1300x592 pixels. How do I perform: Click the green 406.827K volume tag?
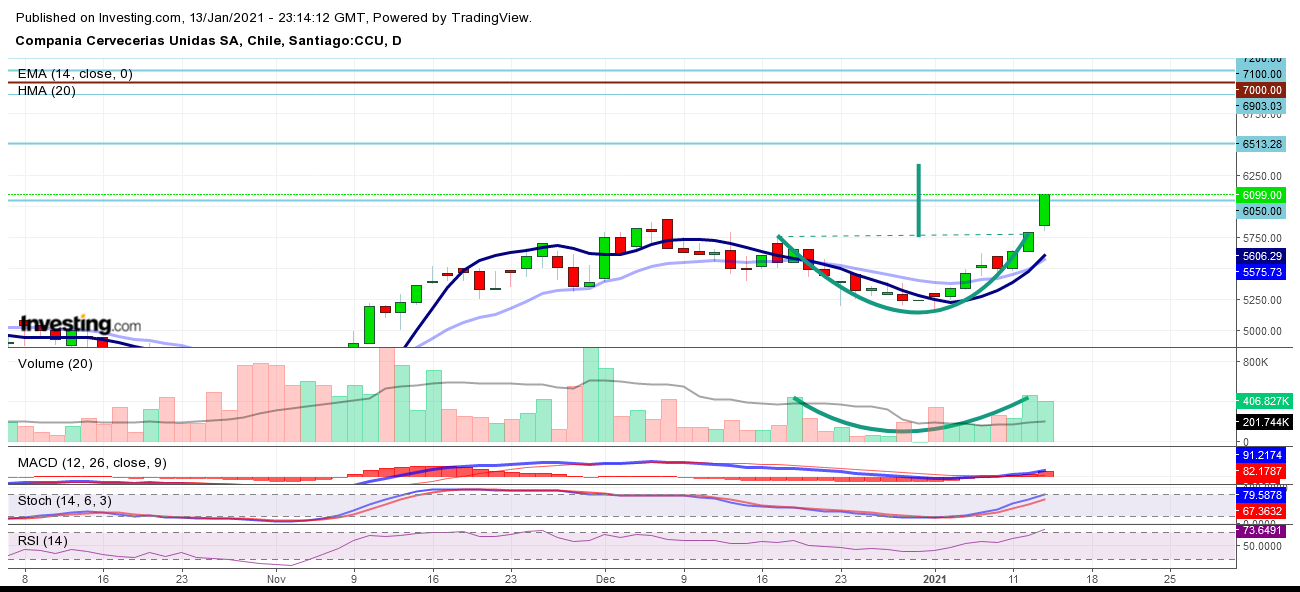click(x=1264, y=401)
